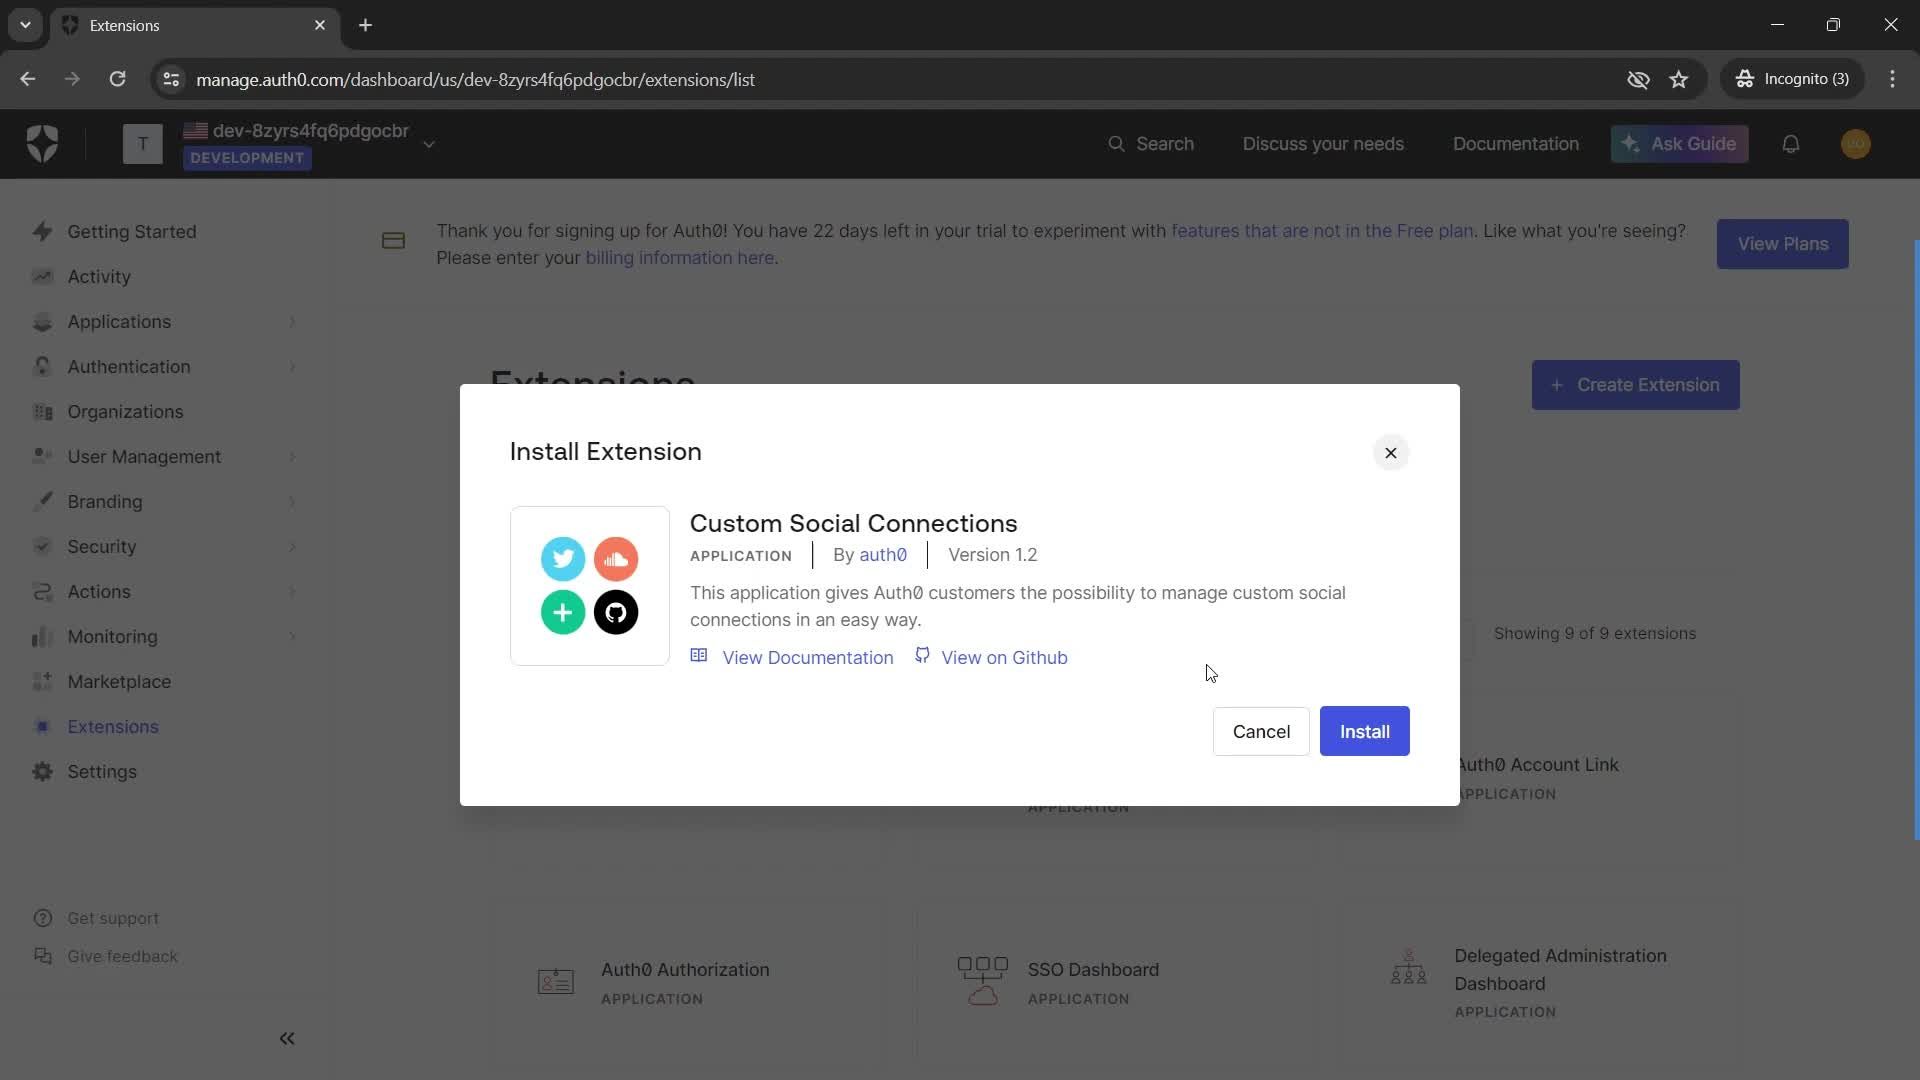This screenshot has width=1920, height=1080.
Task: Select Extensions in the sidebar
Action: coord(113,727)
